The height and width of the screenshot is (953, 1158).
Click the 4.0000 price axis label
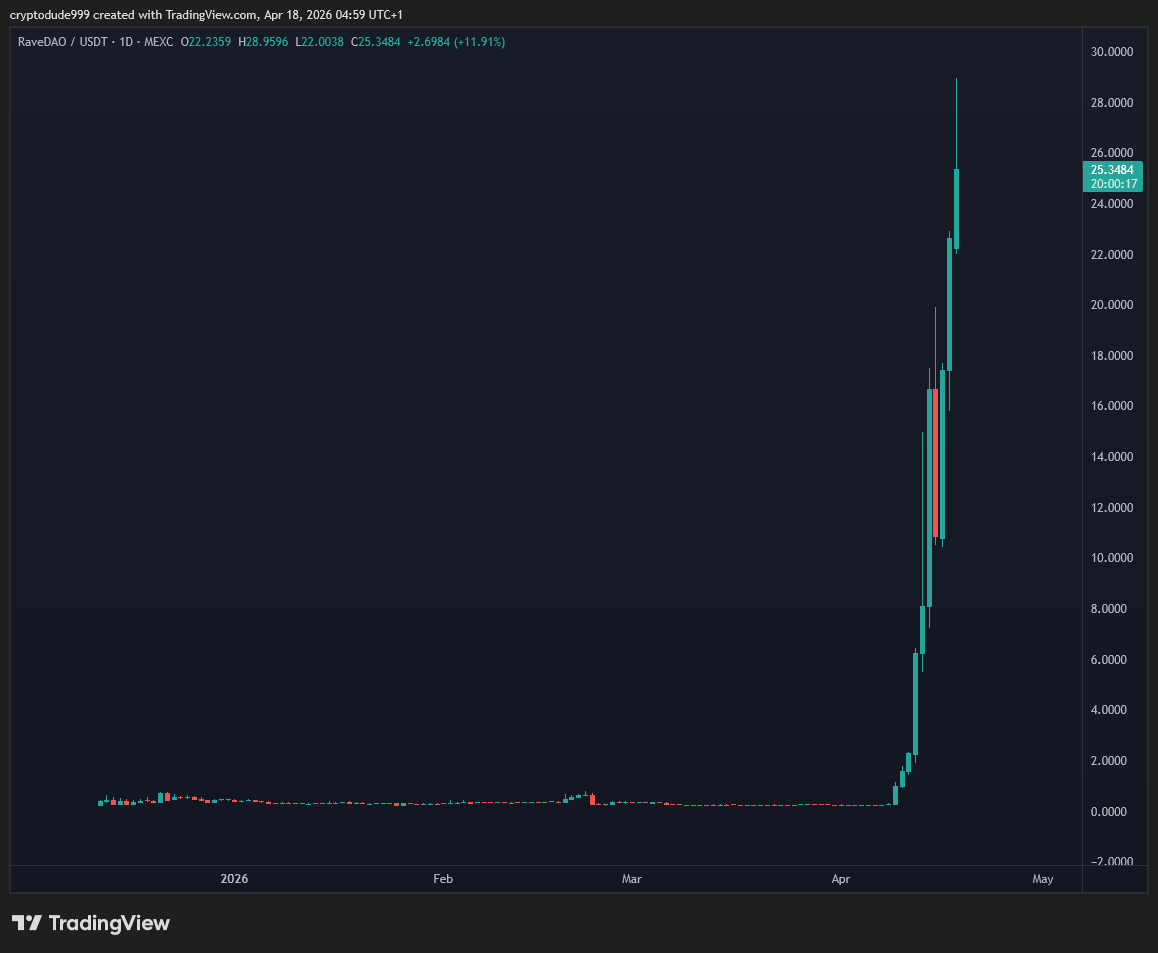click(1109, 710)
